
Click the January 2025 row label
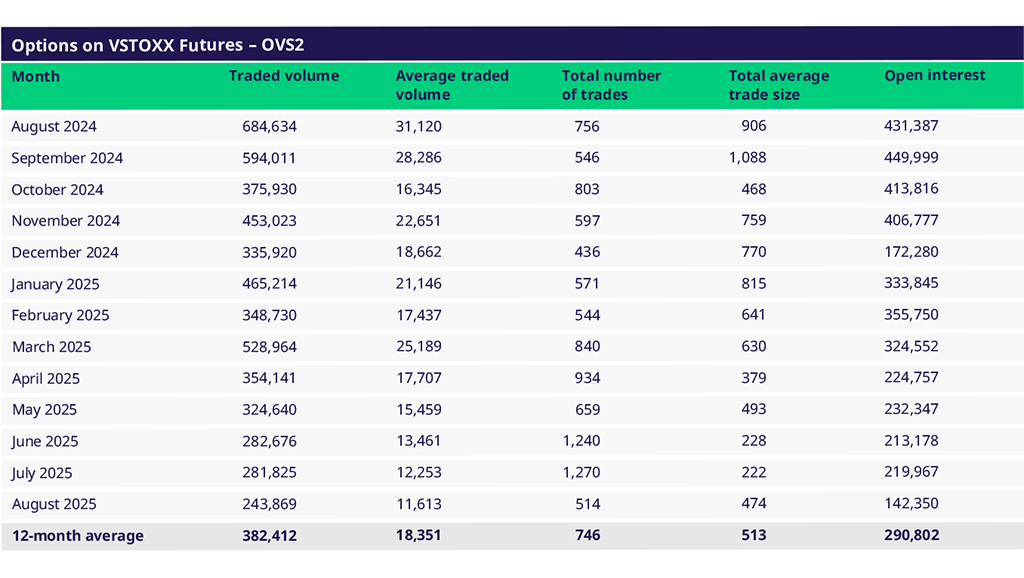[55, 284]
